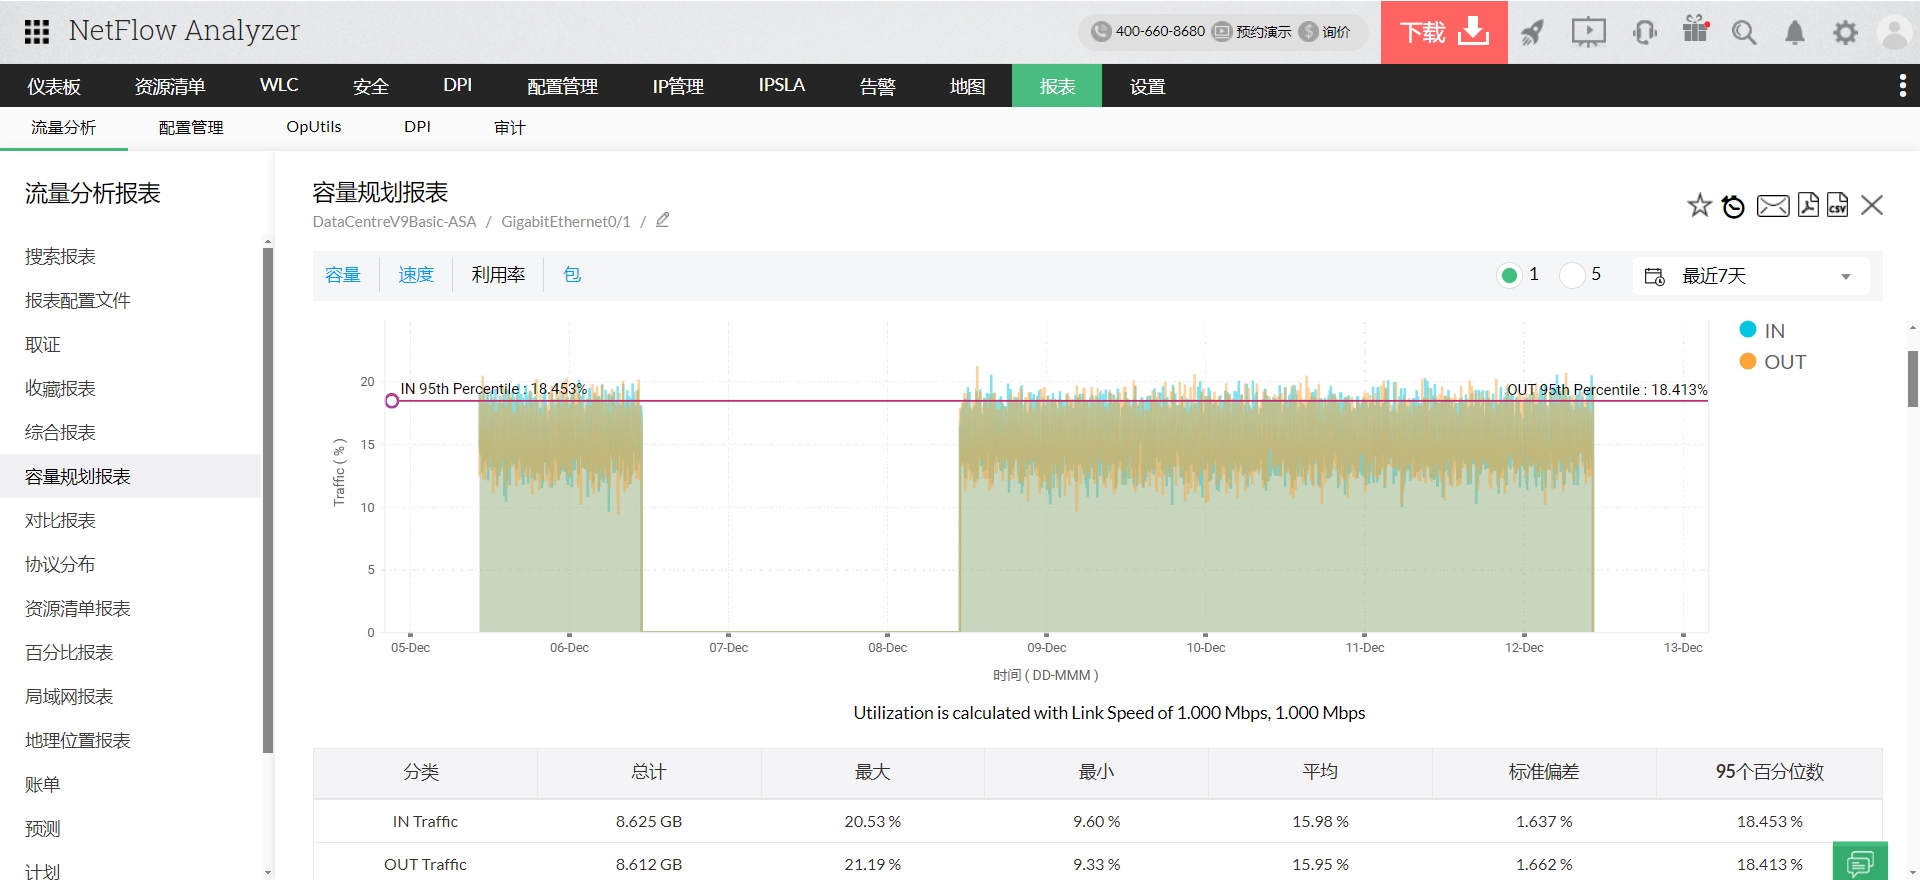Click the rocket quick-start icon
Screen dimensions: 1920x880
pos(1532,33)
